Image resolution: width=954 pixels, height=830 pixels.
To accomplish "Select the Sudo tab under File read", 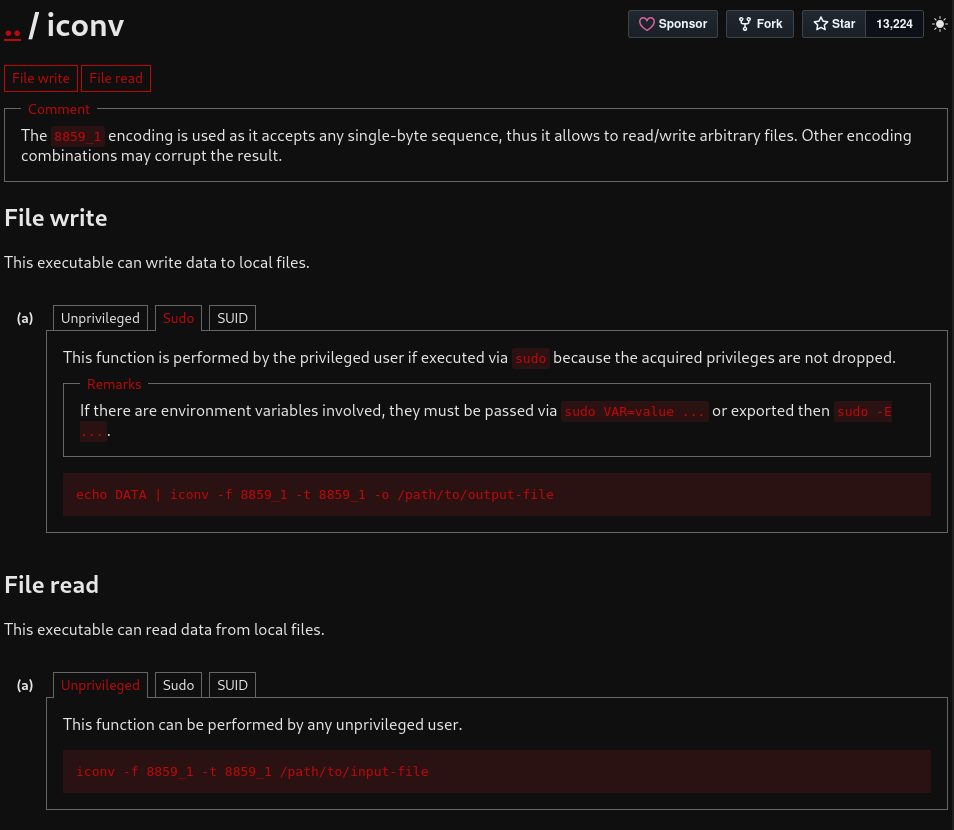I will [x=178, y=685].
